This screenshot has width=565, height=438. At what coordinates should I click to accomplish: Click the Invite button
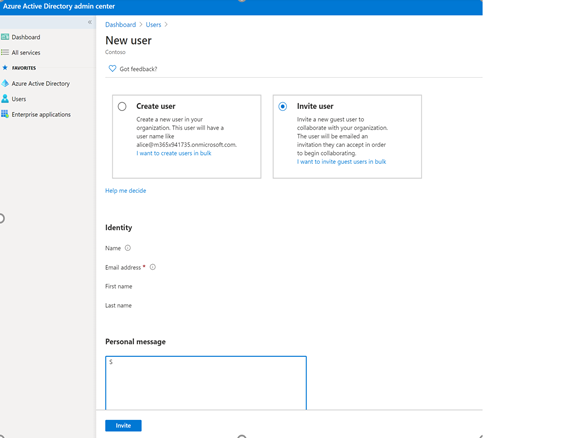(123, 425)
